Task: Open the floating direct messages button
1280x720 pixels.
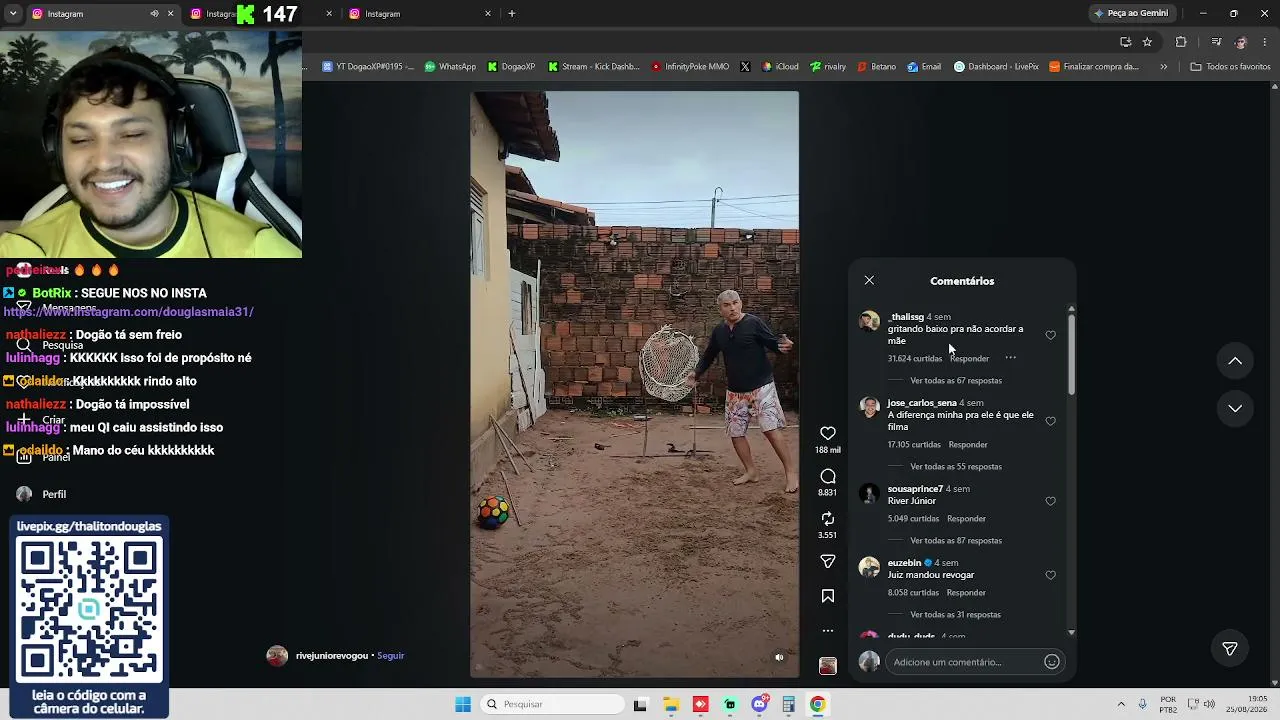Action: pyautogui.click(x=1230, y=649)
